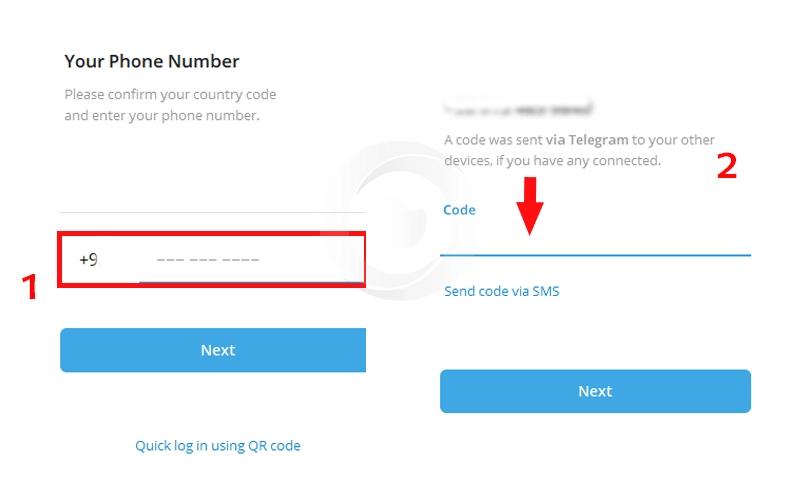The width and height of the screenshot is (800, 500).
Task: Click 'devices, if you have any connected.' text
Action: [552, 160]
